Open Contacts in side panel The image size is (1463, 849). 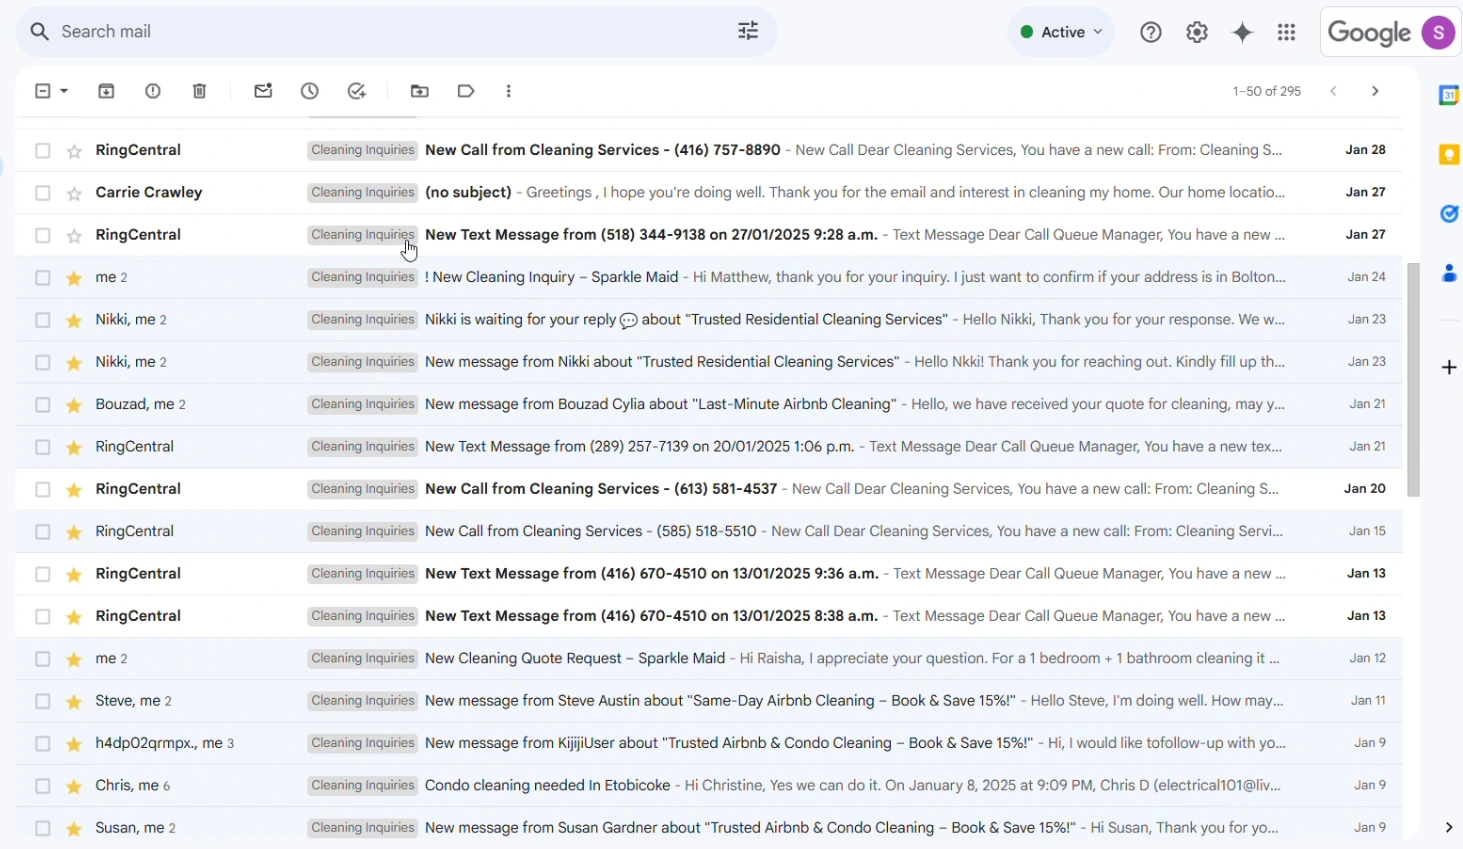point(1449,273)
